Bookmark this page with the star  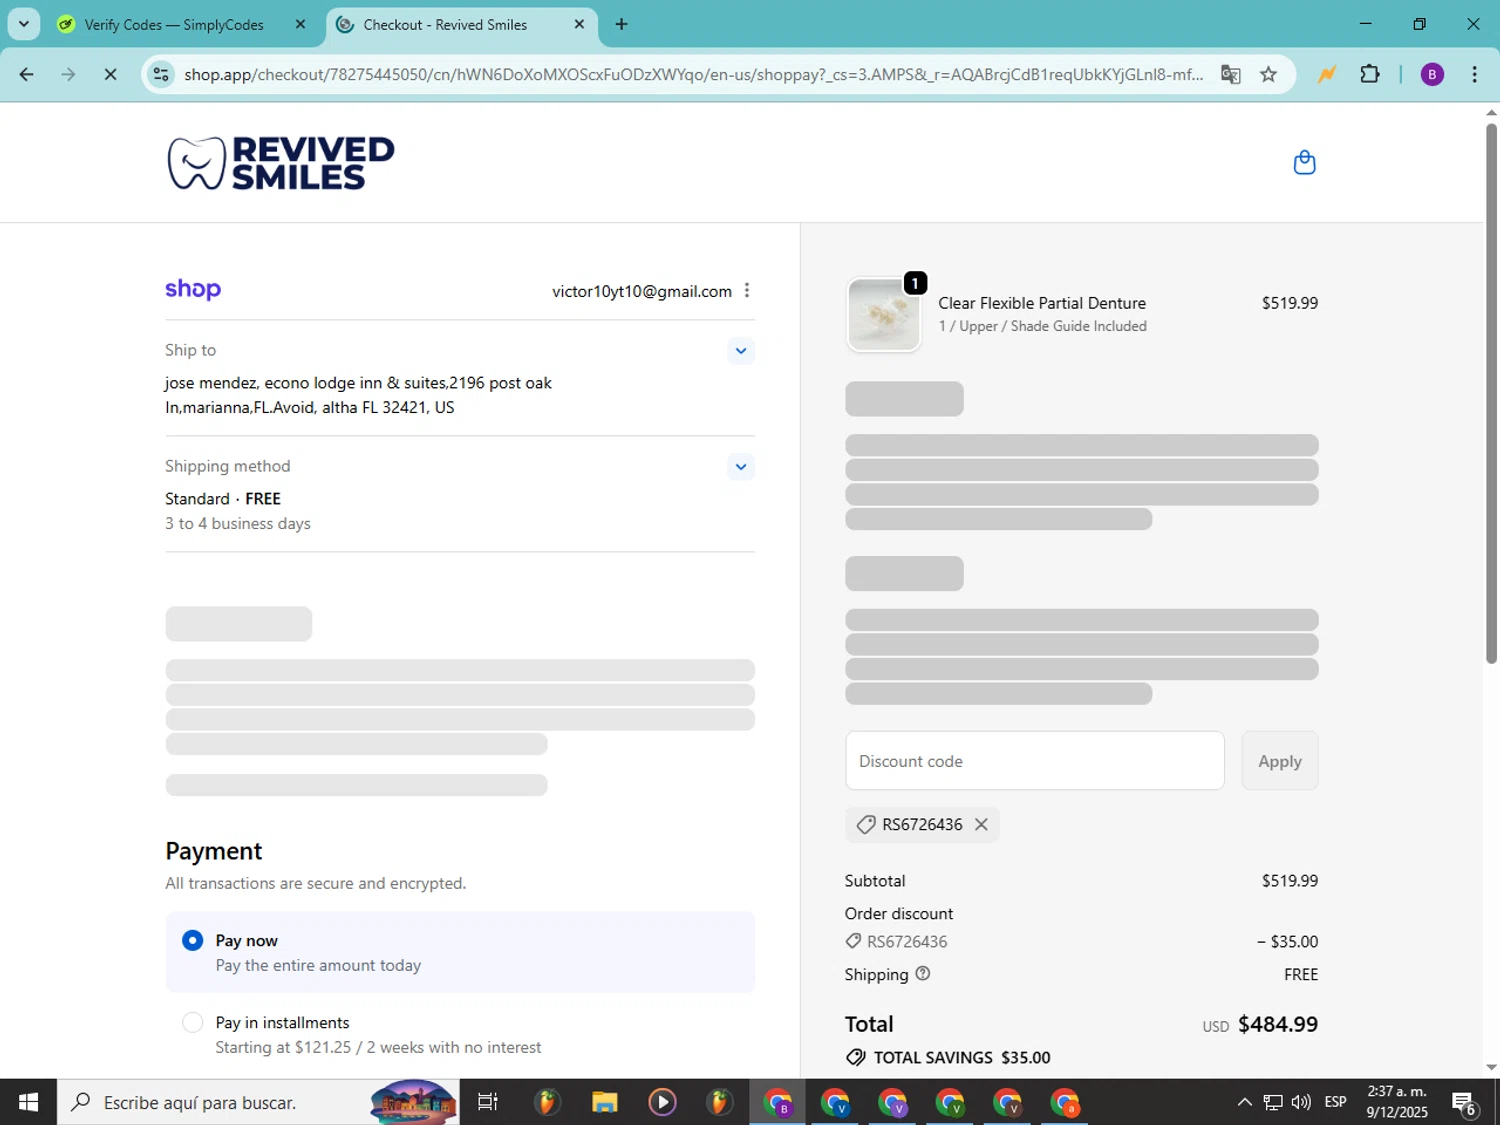1268,74
